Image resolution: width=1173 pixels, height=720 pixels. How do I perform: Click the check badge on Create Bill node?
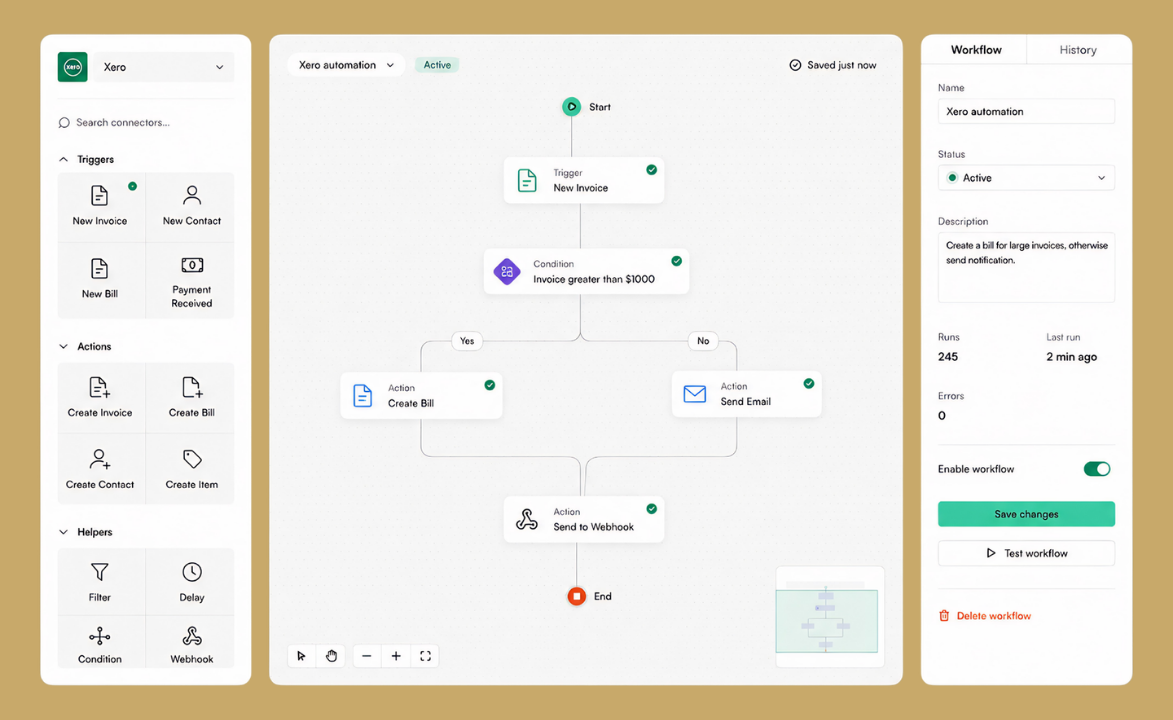coord(489,385)
